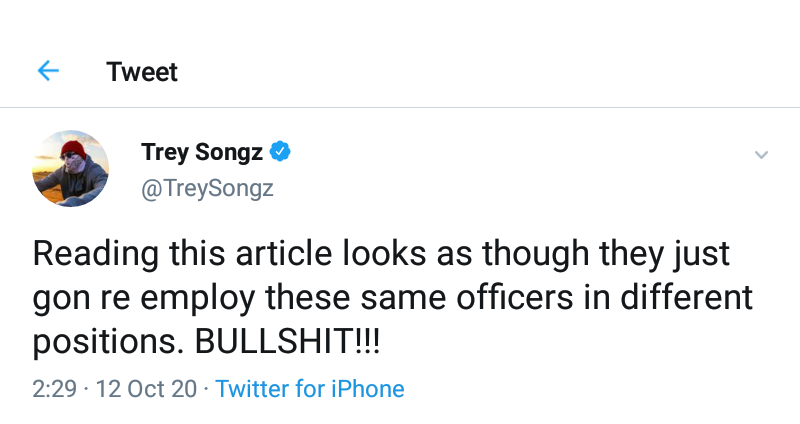Expand the tweet options chevron
Viewport: 800px width, 424px height.
(x=761, y=155)
